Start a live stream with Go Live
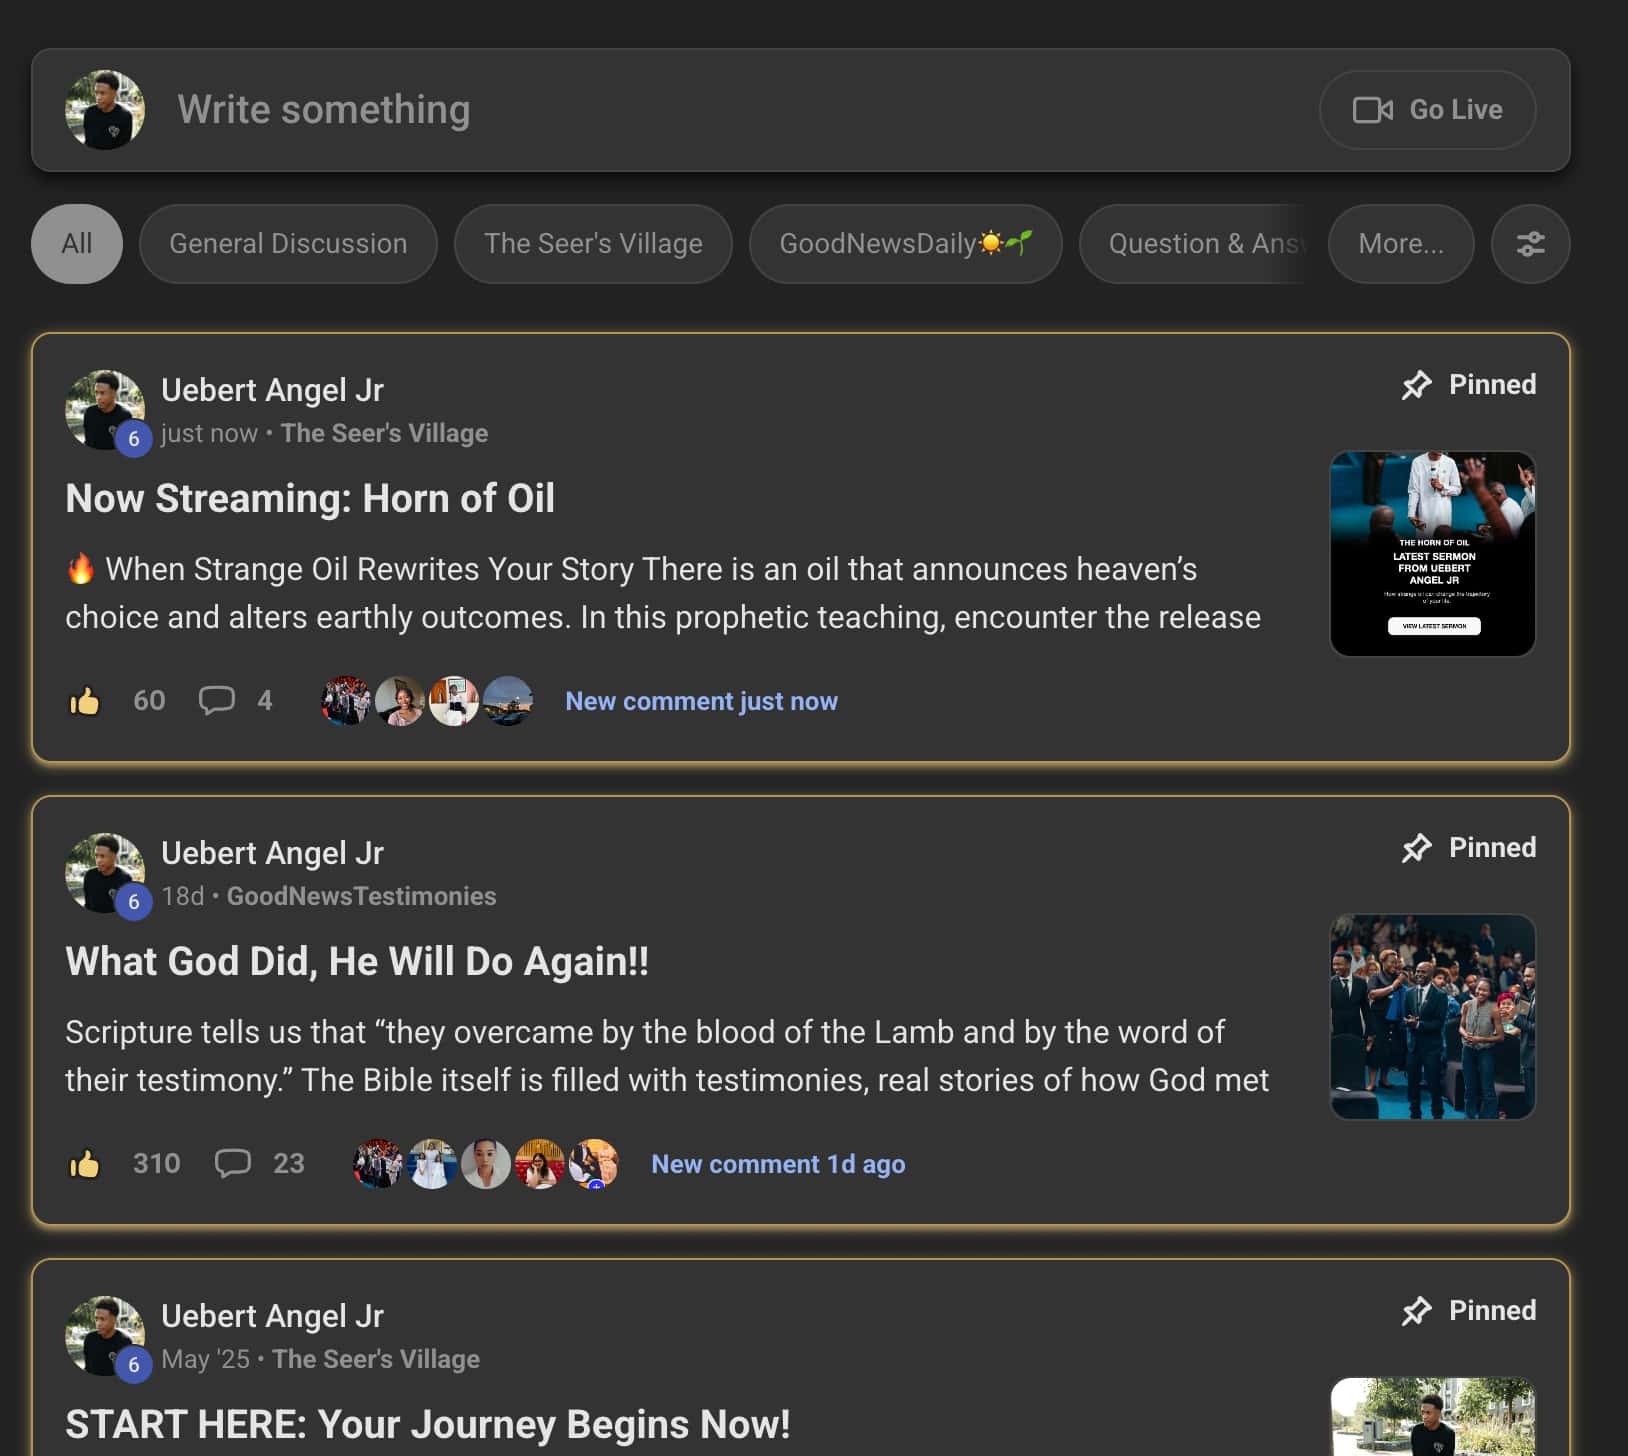Screen dimensions: 1628x1456 1427,110
